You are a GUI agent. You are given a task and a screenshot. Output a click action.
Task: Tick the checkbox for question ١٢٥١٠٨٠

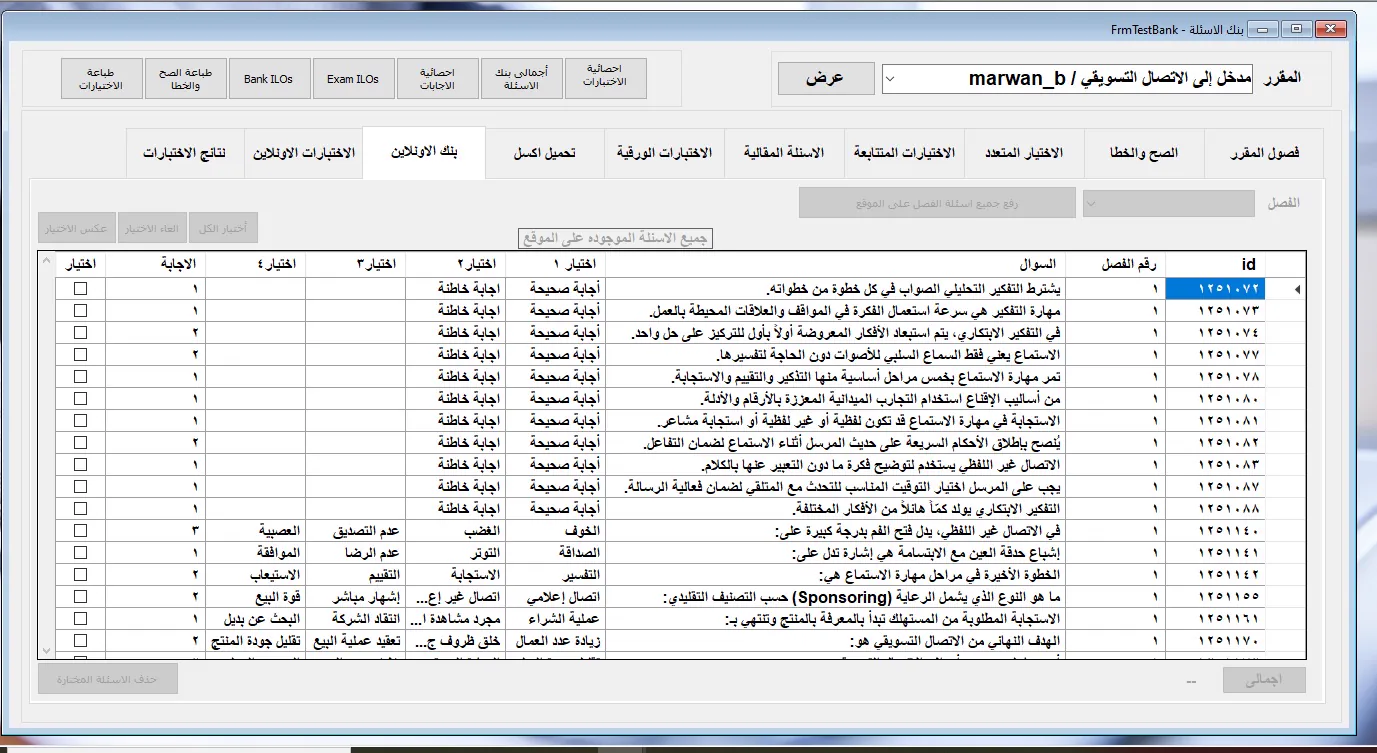pos(81,398)
